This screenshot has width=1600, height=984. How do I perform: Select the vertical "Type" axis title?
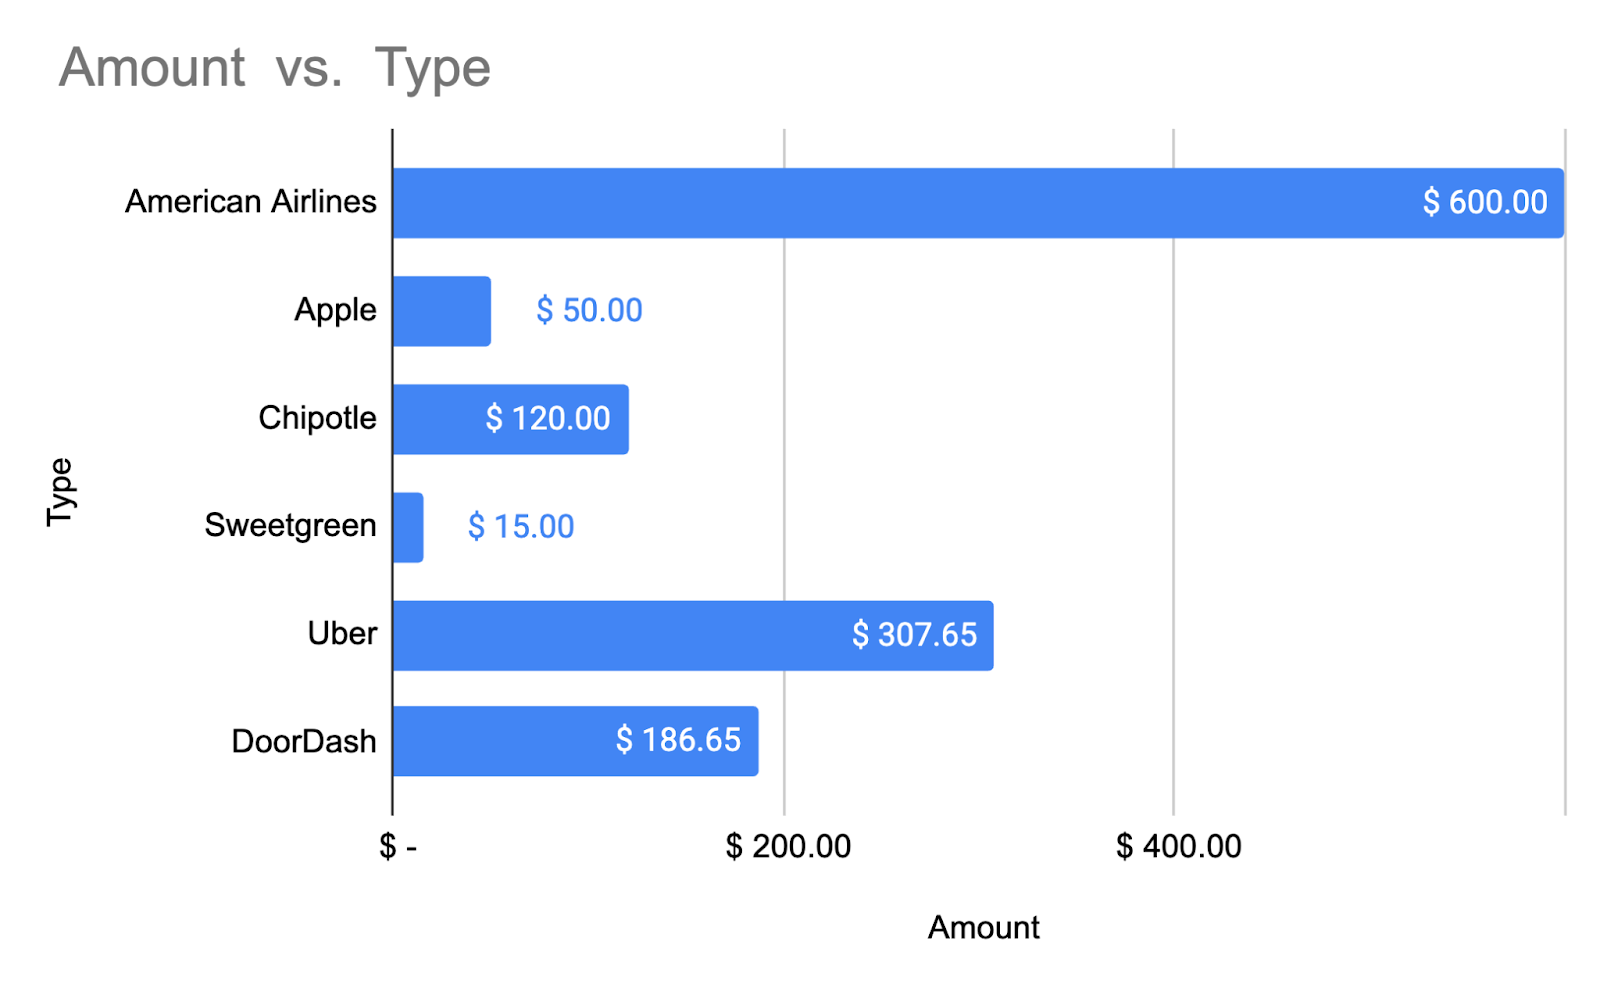pyautogui.click(x=60, y=491)
